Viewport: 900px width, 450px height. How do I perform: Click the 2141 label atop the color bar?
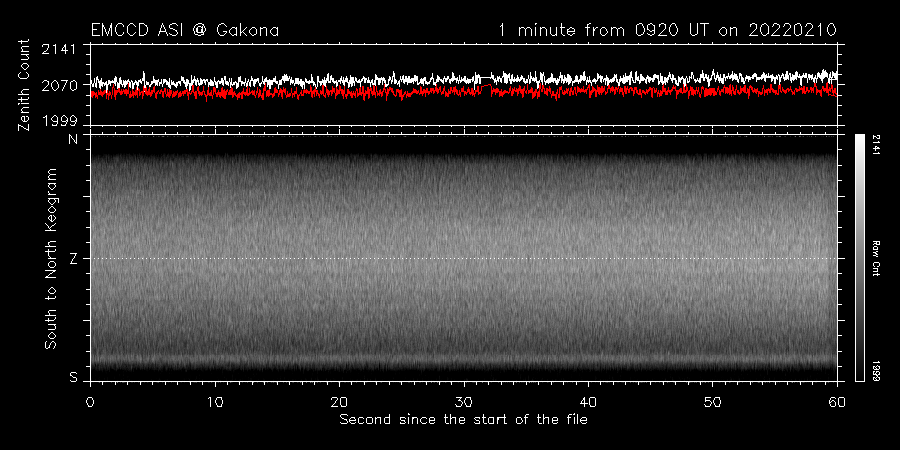877,145
